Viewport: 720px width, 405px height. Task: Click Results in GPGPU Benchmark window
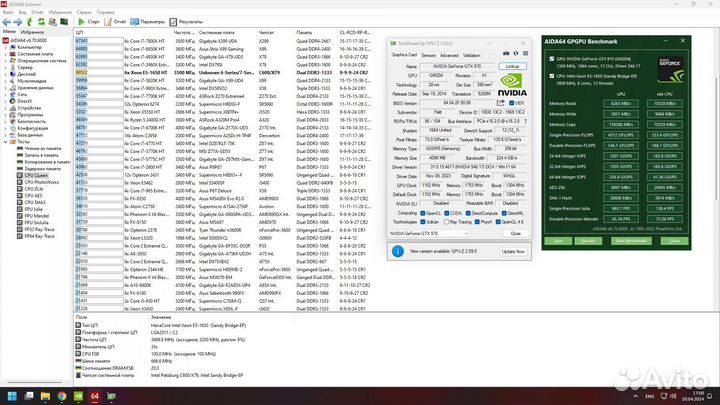[x=588, y=241]
